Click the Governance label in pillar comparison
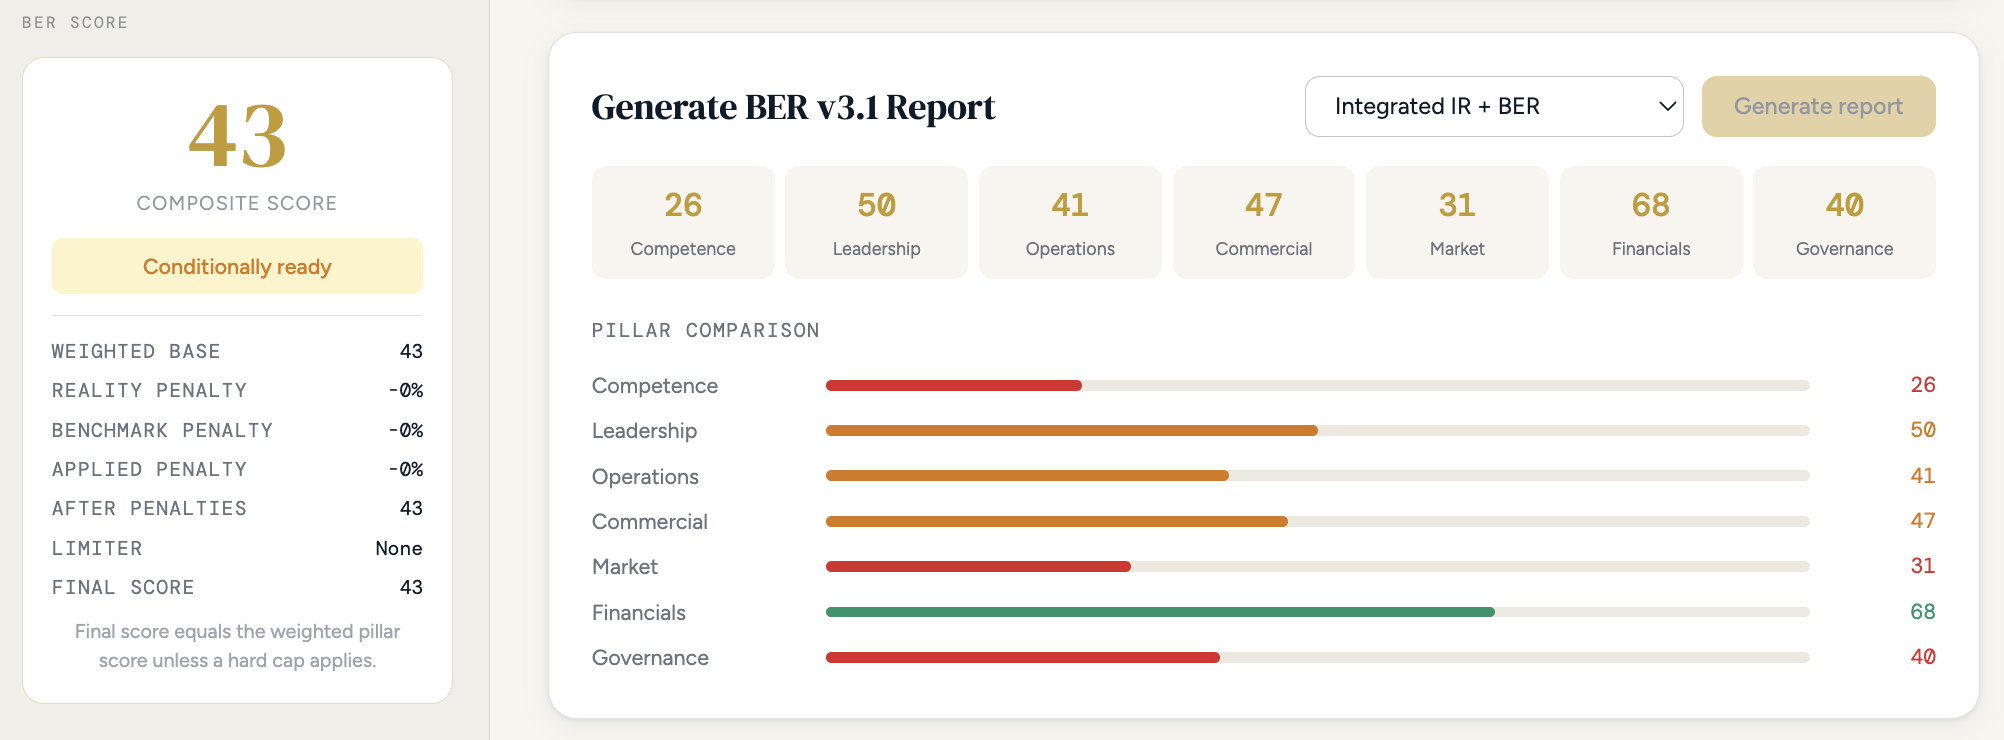This screenshot has width=2004, height=740. tap(650, 658)
